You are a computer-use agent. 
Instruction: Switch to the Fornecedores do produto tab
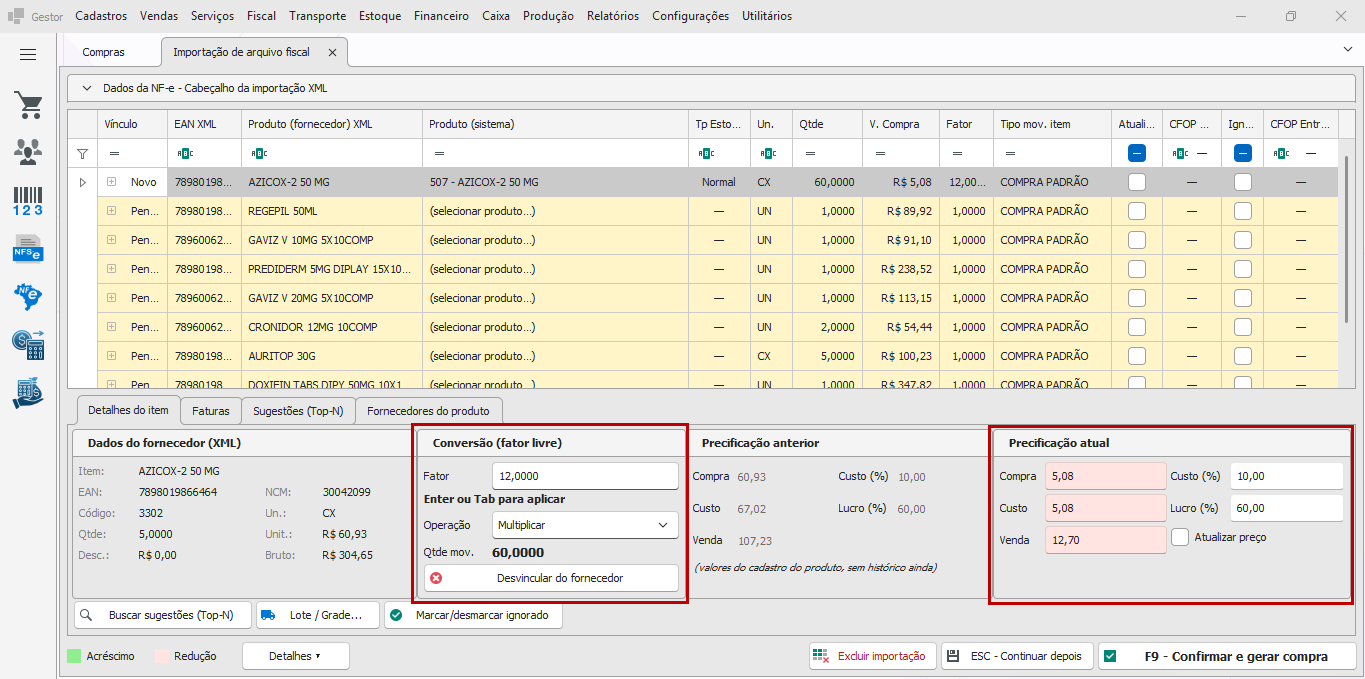pyautogui.click(x=429, y=410)
